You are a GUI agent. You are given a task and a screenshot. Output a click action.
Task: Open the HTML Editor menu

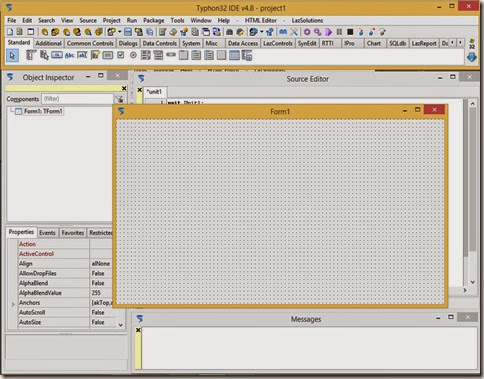pyautogui.click(x=261, y=20)
